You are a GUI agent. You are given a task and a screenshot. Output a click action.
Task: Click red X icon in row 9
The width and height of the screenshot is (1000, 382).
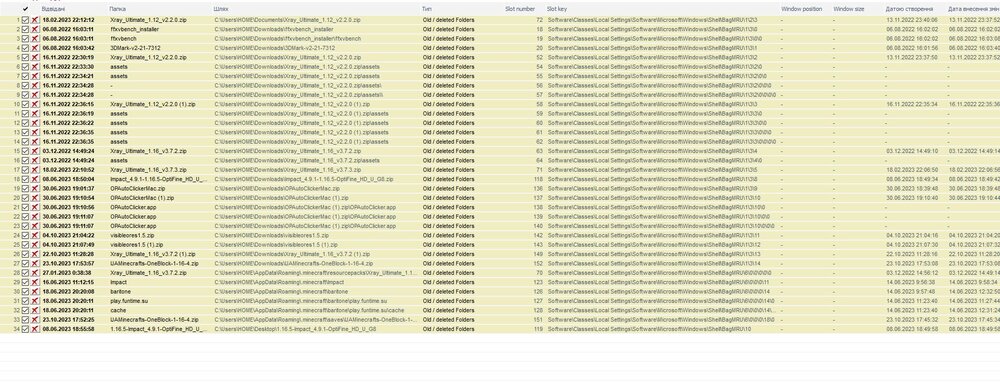point(36,95)
